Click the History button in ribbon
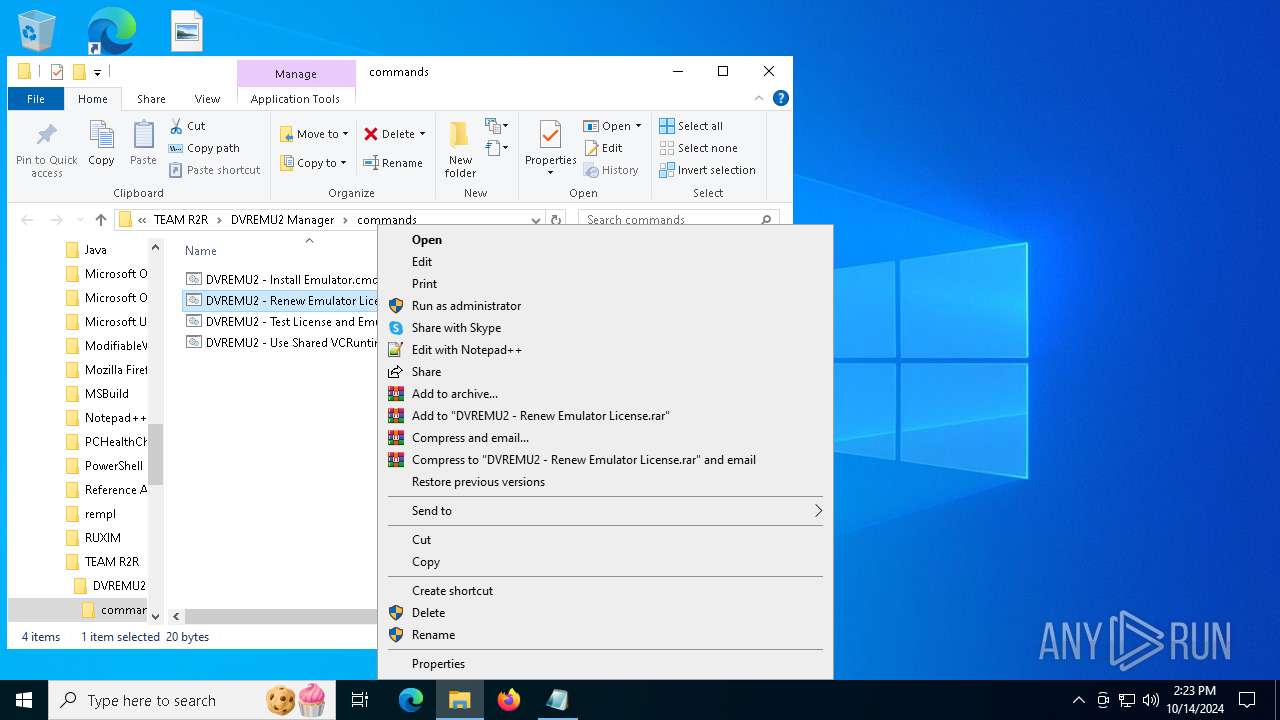The width and height of the screenshot is (1280, 720). (x=611, y=170)
